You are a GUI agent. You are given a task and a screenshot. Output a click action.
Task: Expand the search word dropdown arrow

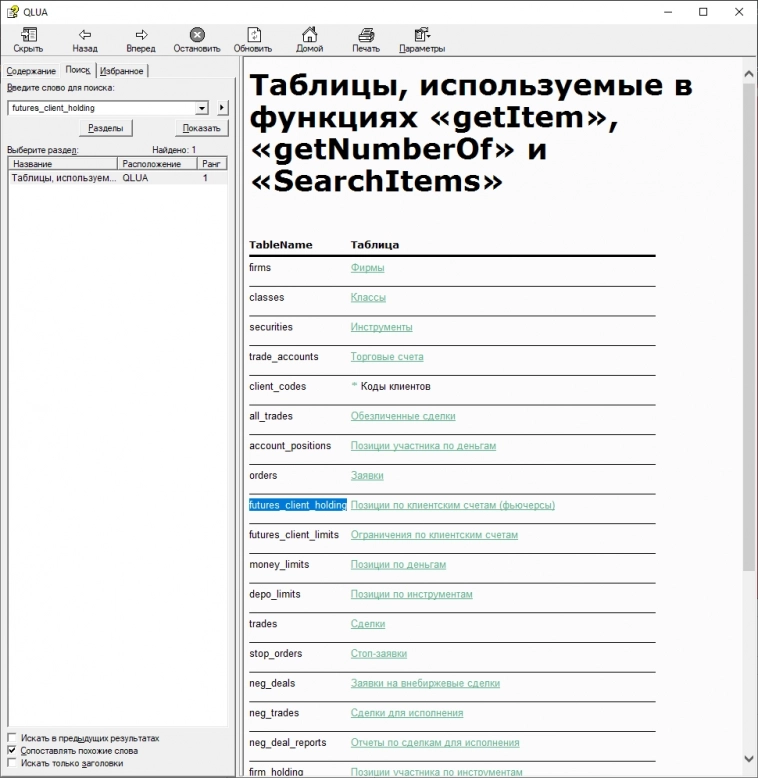(202, 108)
